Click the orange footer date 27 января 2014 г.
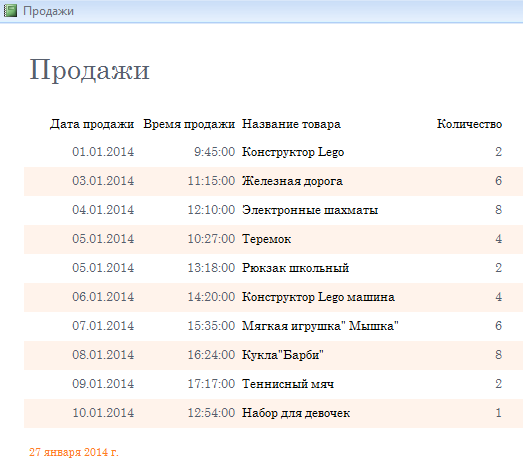 click(x=74, y=452)
